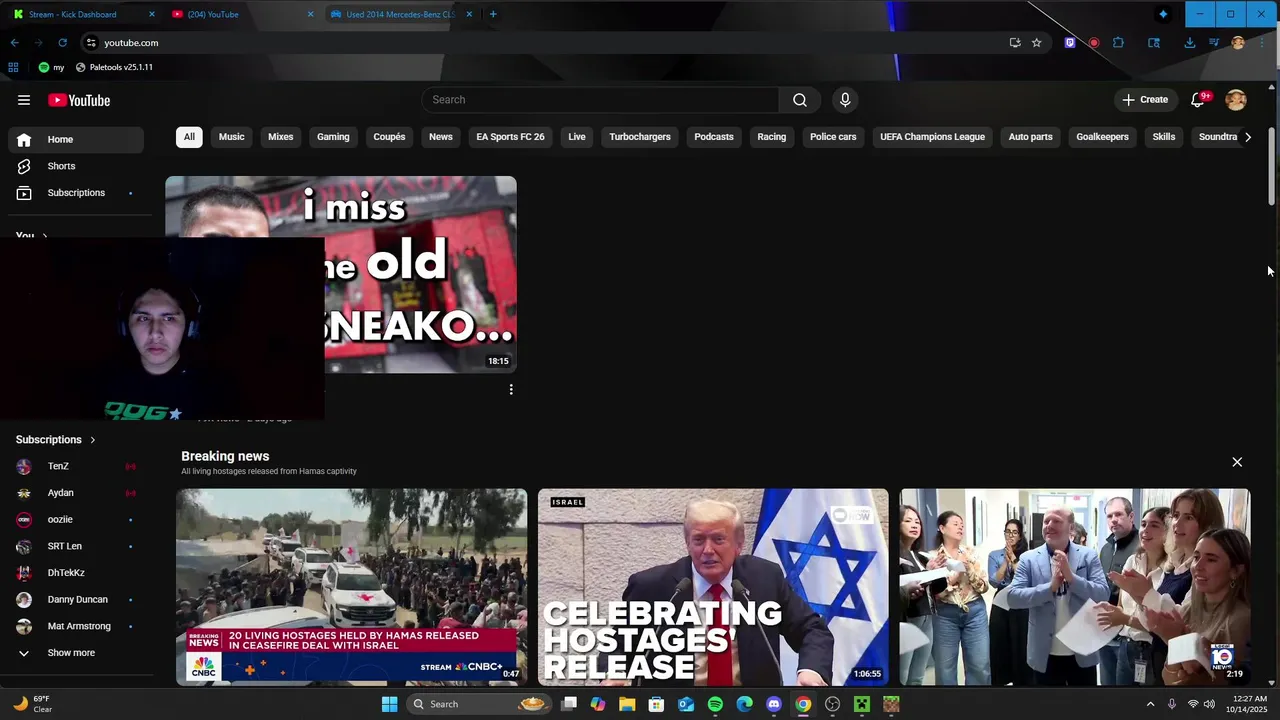The image size is (1280, 720).
Task: Open the browser Downloads icon
Action: pos(1189,43)
